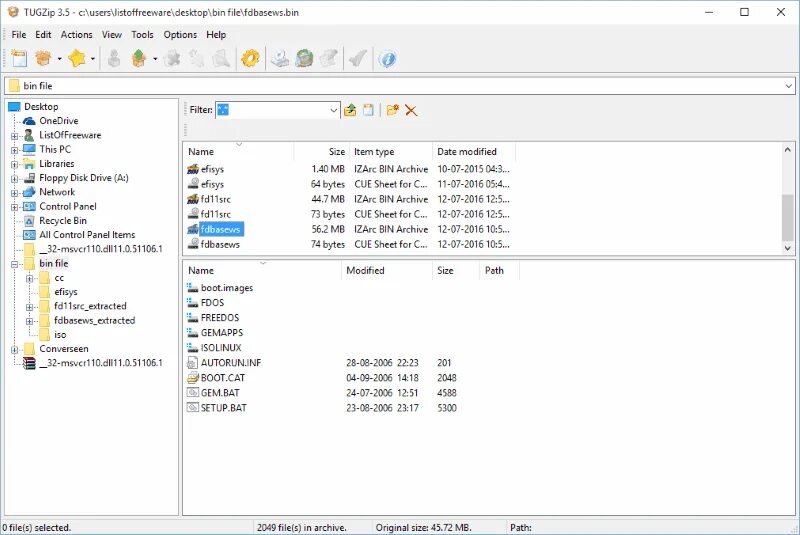Click the disc drive toolbar icon
This screenshot has width=800, height=535.
coord(280,59)
